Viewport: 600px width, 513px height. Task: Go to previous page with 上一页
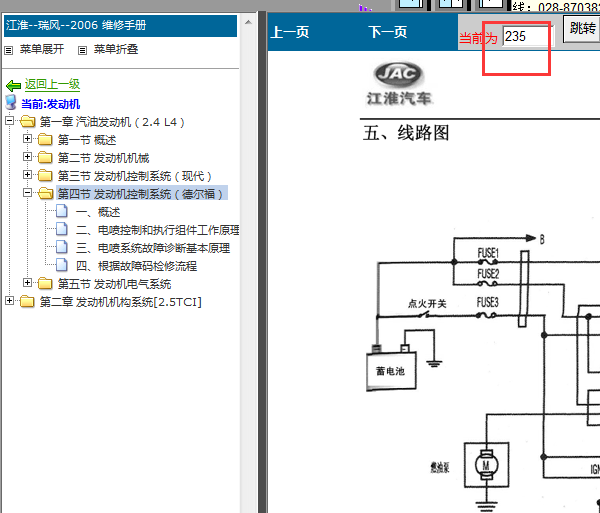(x=290, y=32)
